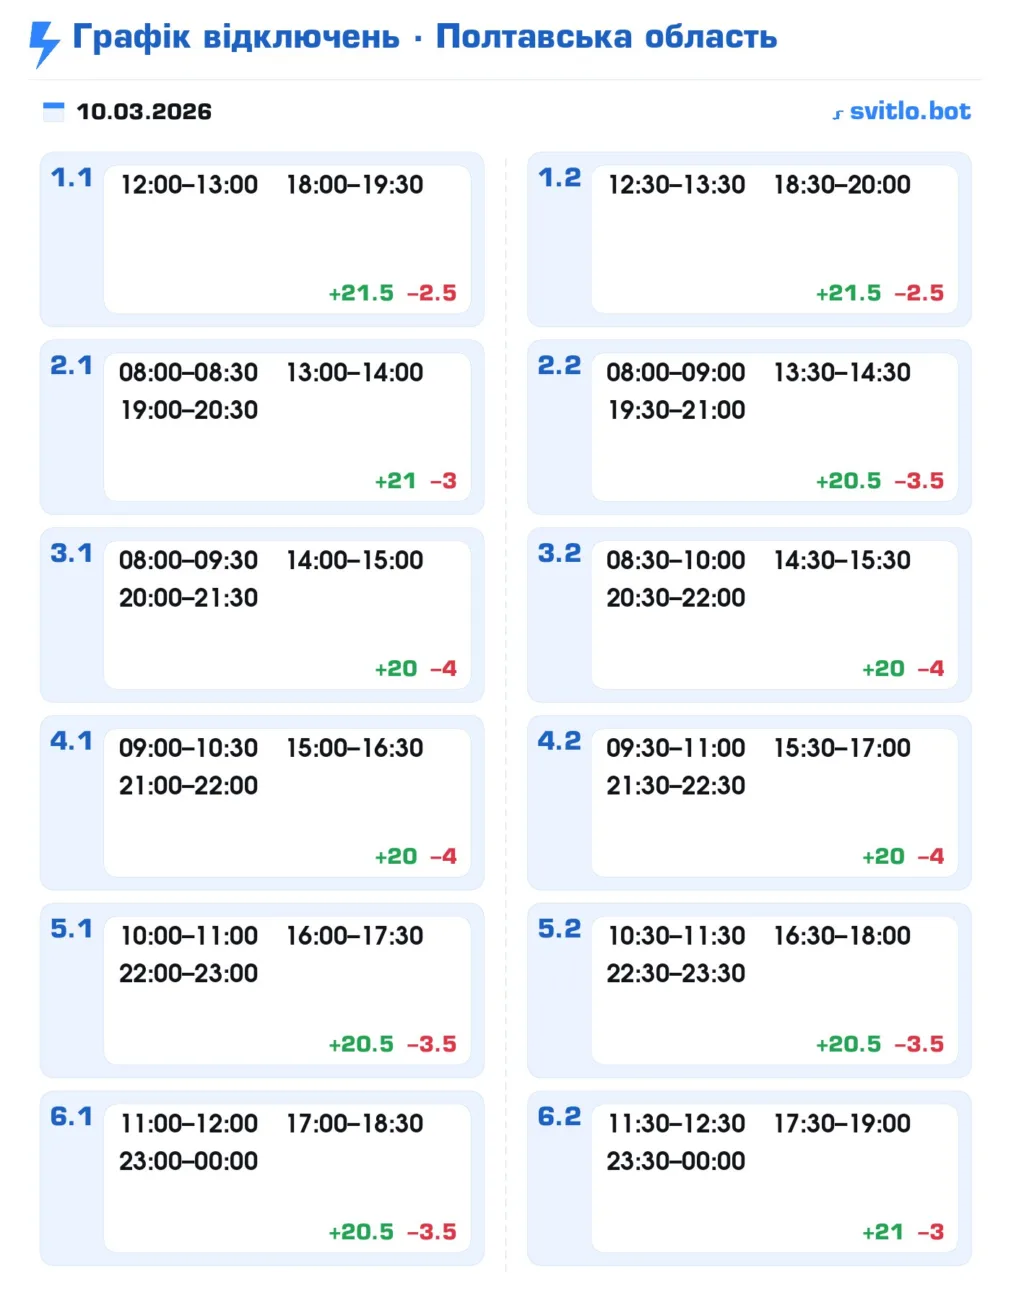Image resolution: width=1011 pixels, height=1300 pixels.
Task: Select queue label 1.1
Action: [x=71, y=178]
